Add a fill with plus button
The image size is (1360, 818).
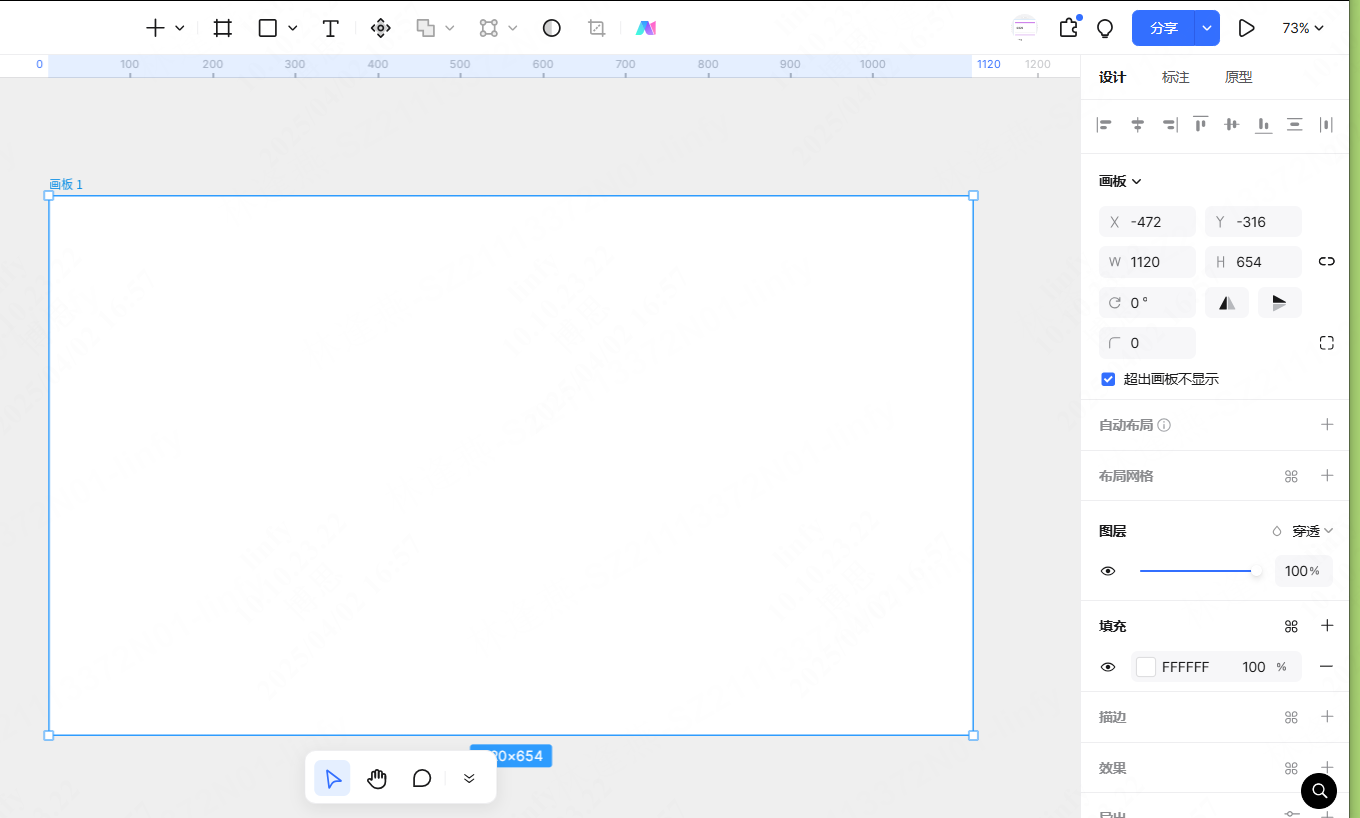pyautogui.click(x=1327, y=625)
